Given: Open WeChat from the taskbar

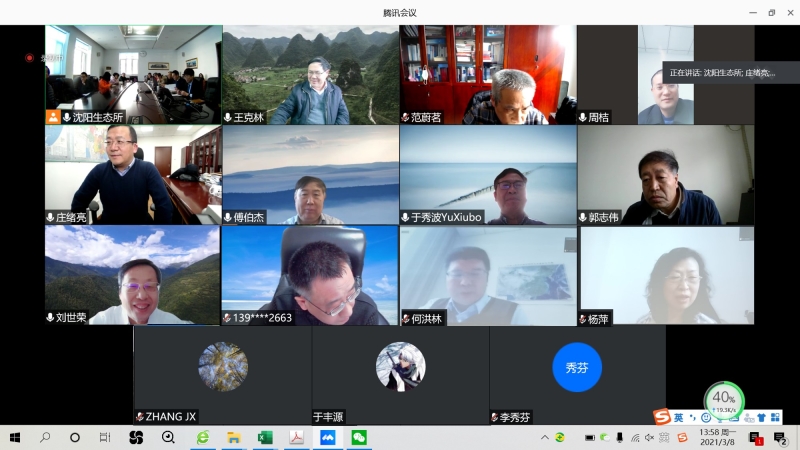Looking at the screenshot, I should [358, 438].
